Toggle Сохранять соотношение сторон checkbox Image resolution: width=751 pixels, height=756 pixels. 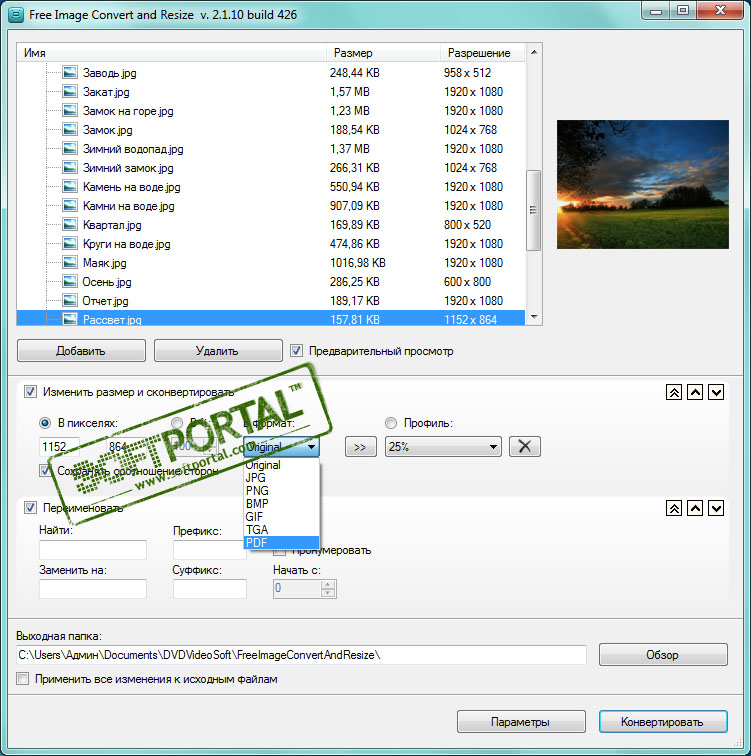(x=45, y=470)
